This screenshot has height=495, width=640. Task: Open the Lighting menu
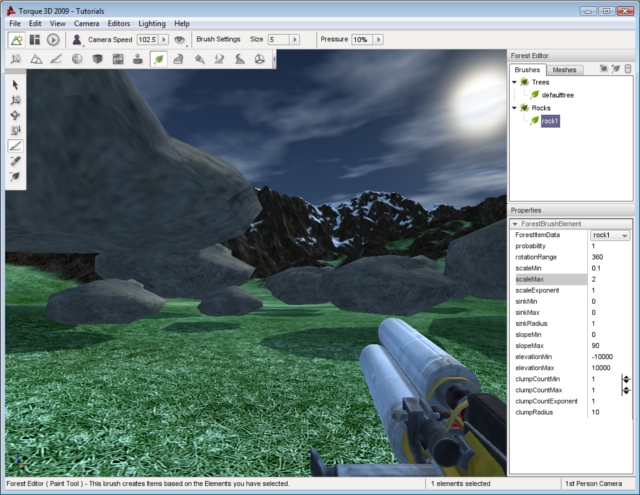point(153,22)
